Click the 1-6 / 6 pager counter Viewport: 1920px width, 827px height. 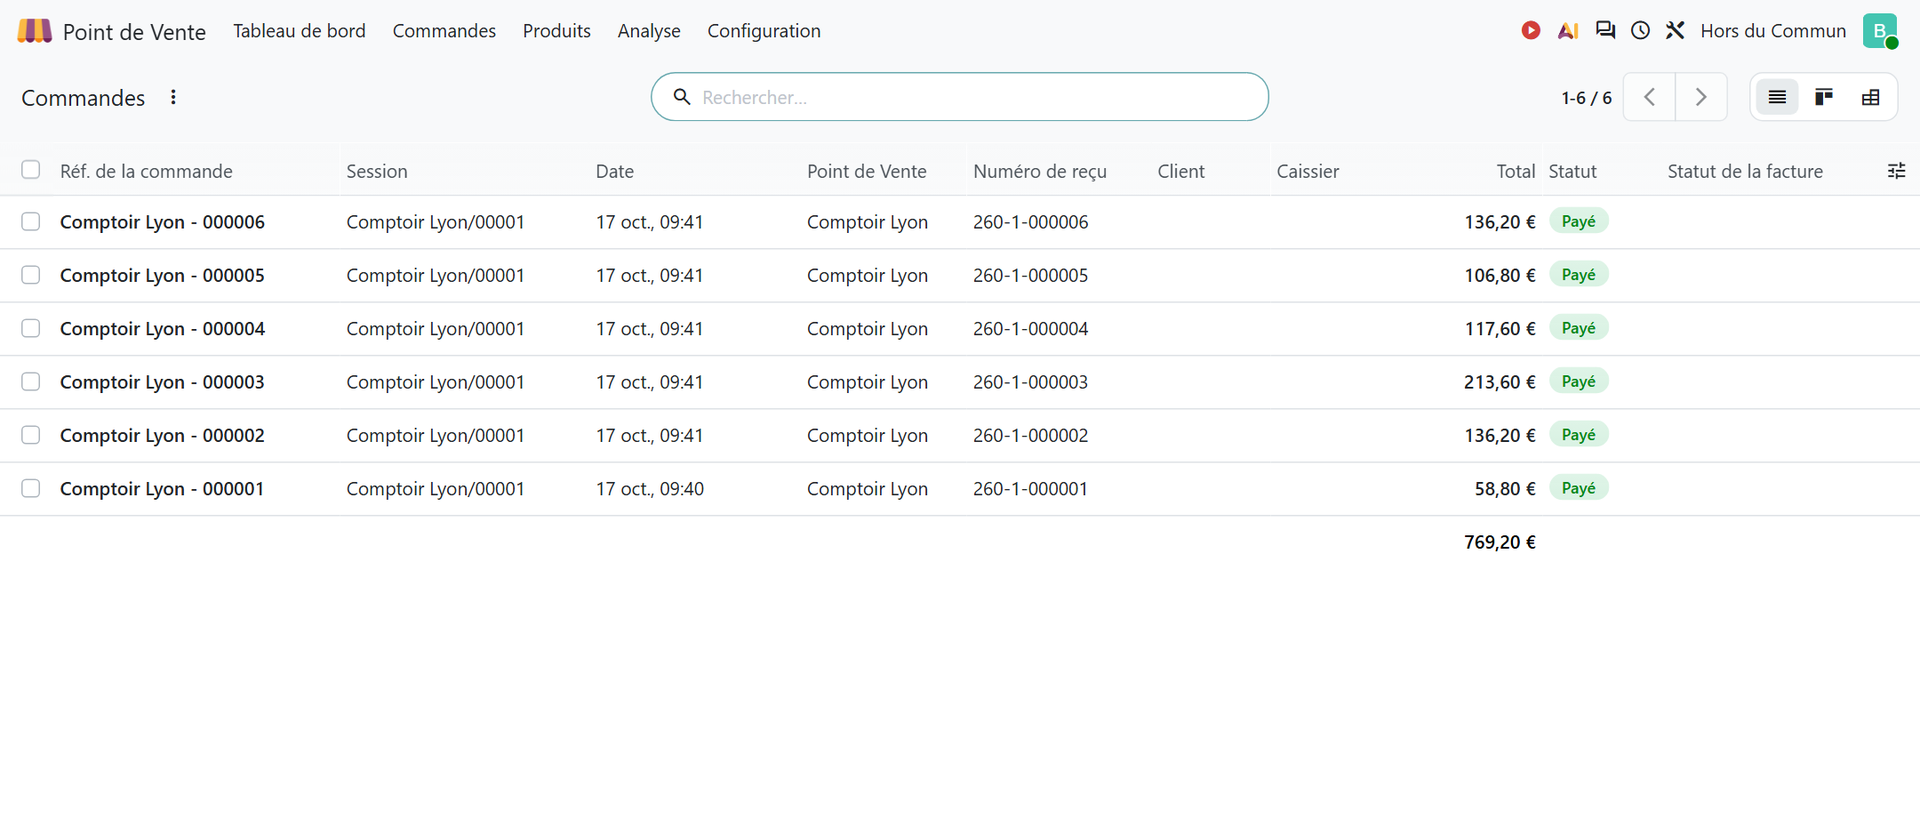1587,98
